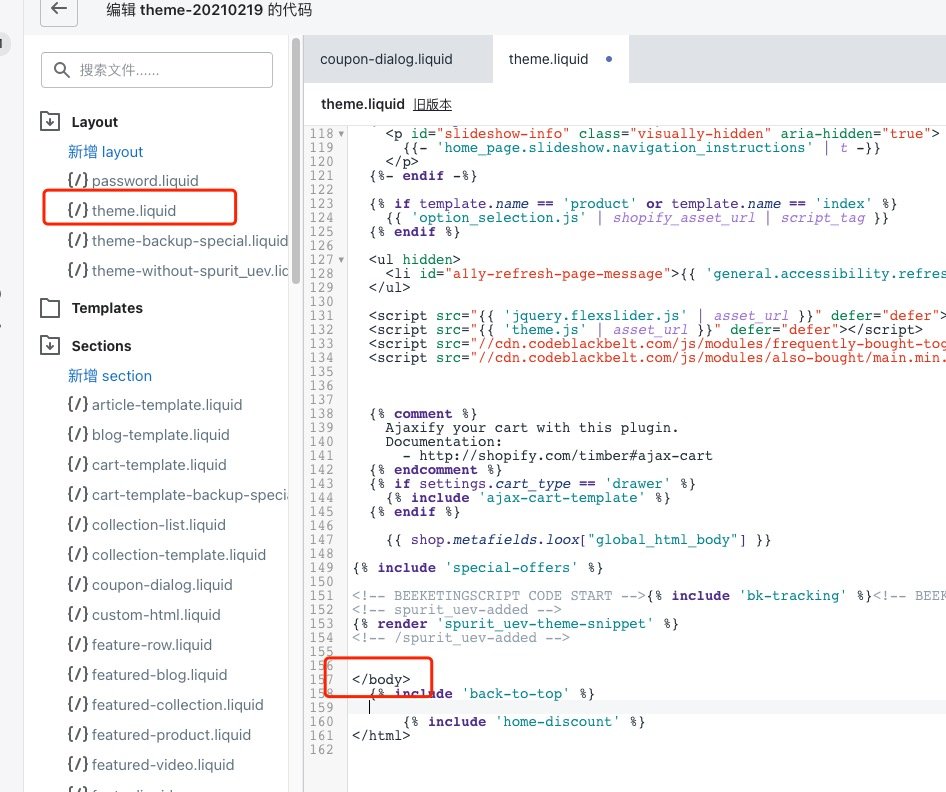
Task: Collapse the Sections folder icon
Action: tap(50, 346)
